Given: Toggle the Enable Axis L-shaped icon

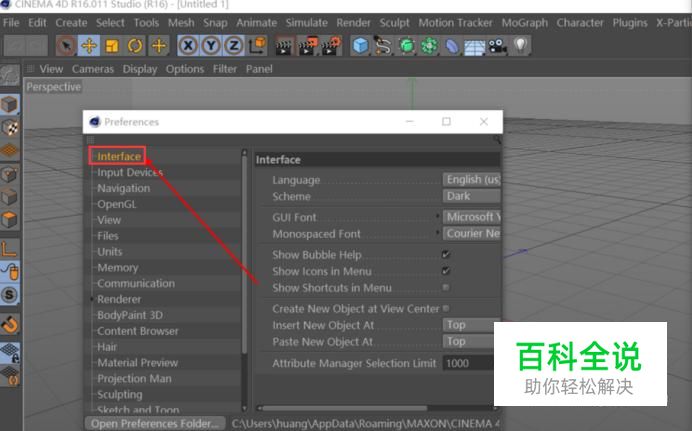Looking at the screenshot, I should coord(9,248).
